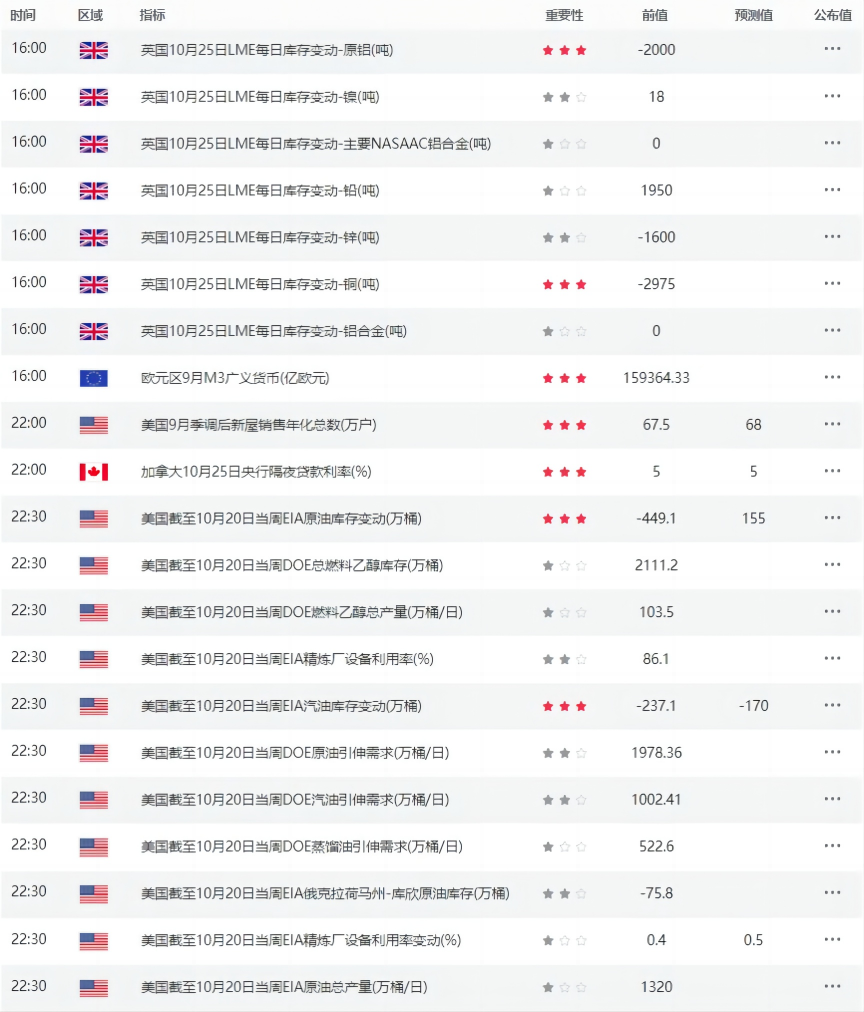
Task: Click US flag in the new home sales row
Action: point(93,425)
